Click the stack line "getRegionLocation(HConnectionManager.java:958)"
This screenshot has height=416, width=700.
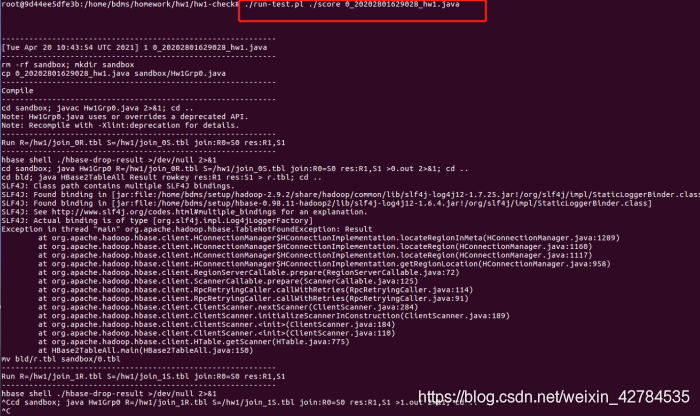click(x=325, y=264)
